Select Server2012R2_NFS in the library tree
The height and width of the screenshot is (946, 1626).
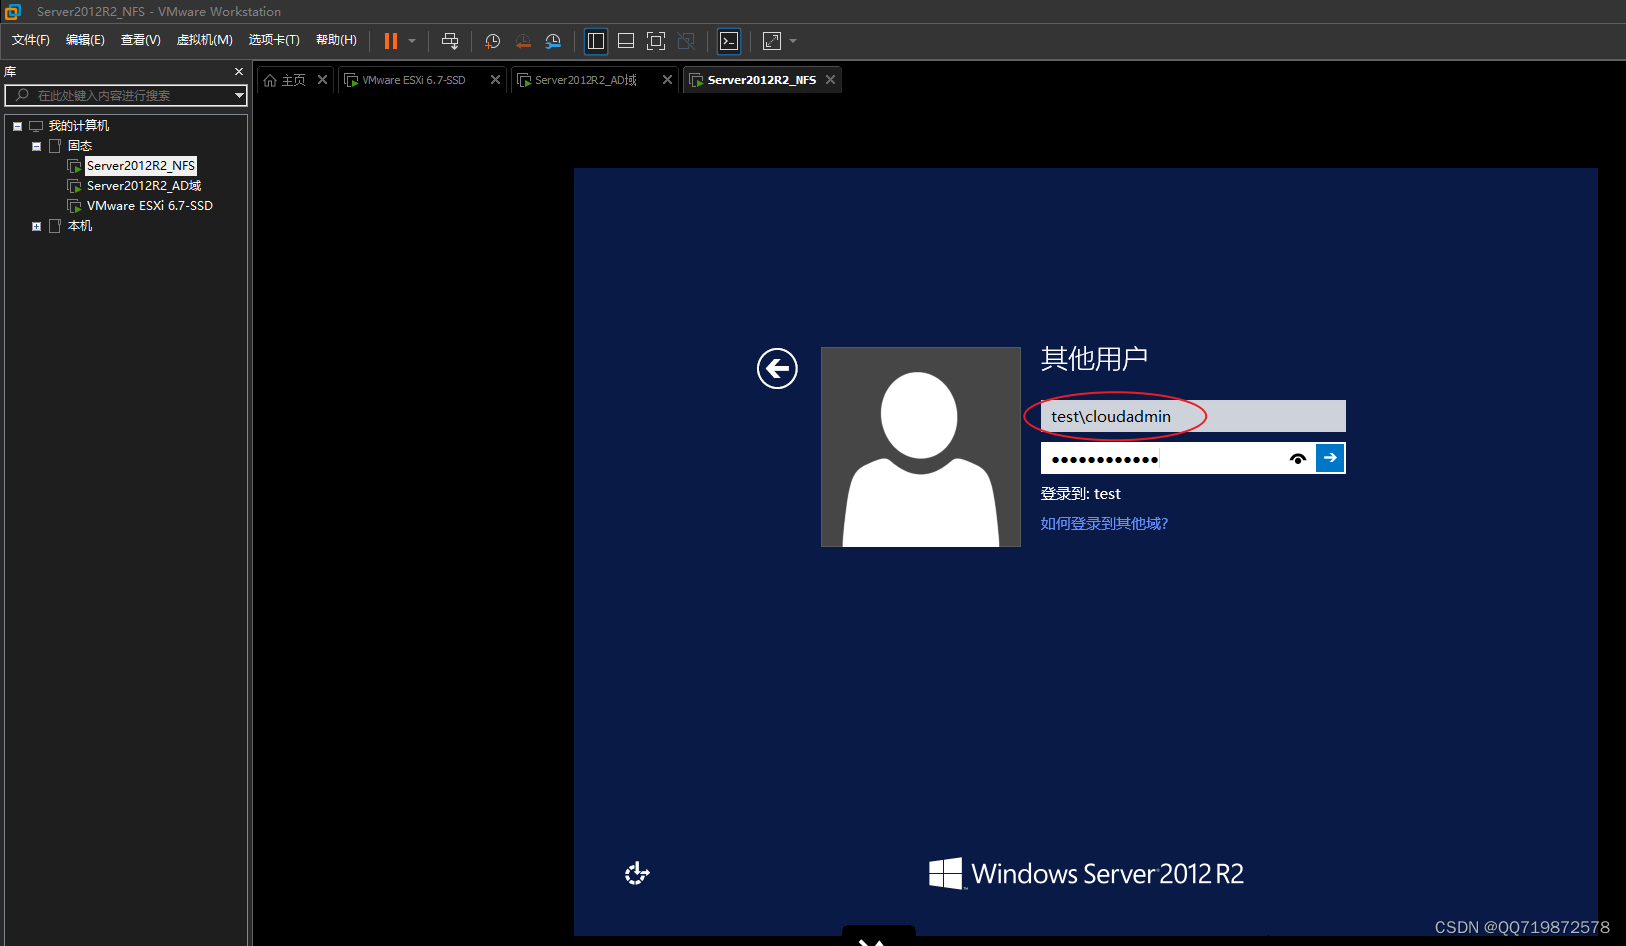tap(141, 166)
